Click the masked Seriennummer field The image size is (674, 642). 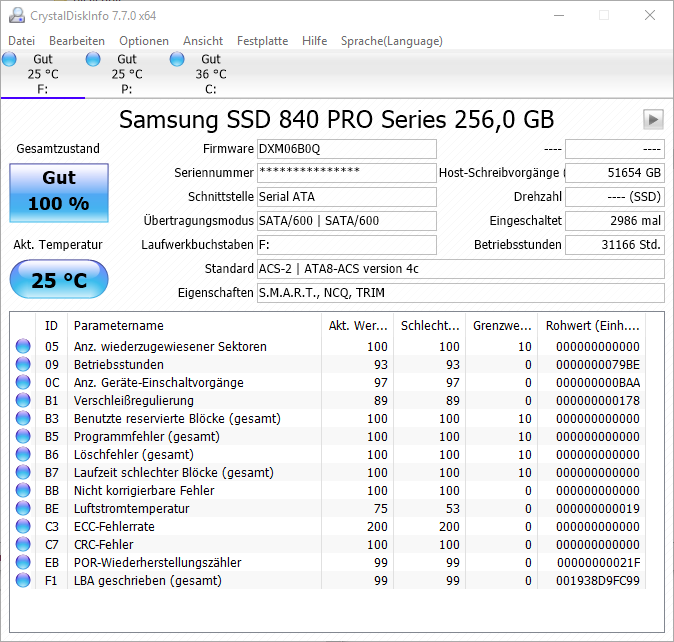pos(347,173)
